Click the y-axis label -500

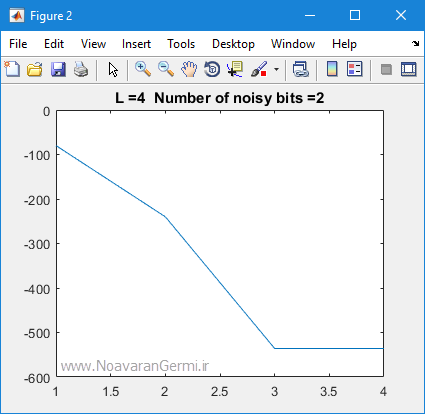[x=37, y=333]
